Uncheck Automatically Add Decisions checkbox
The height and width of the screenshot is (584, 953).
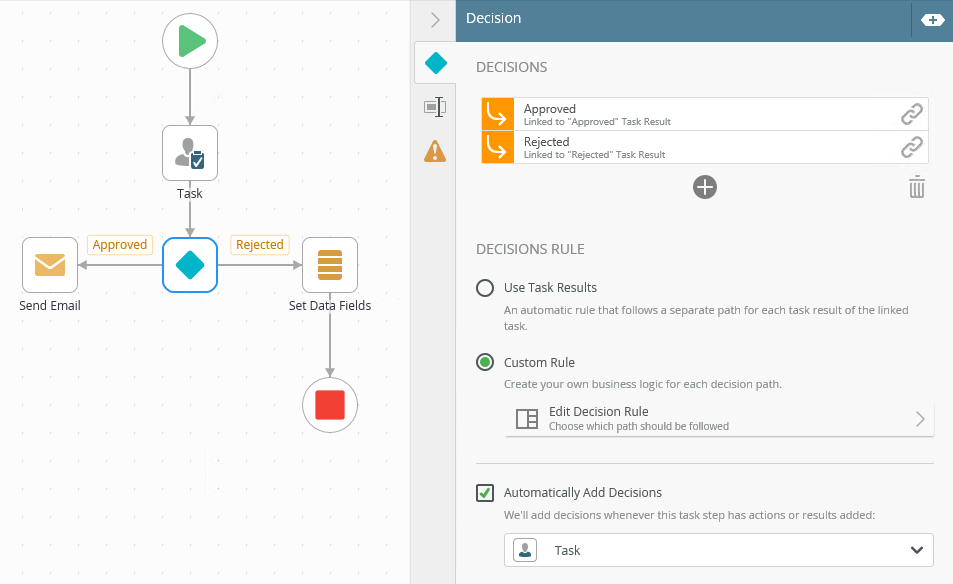point(485,493)
